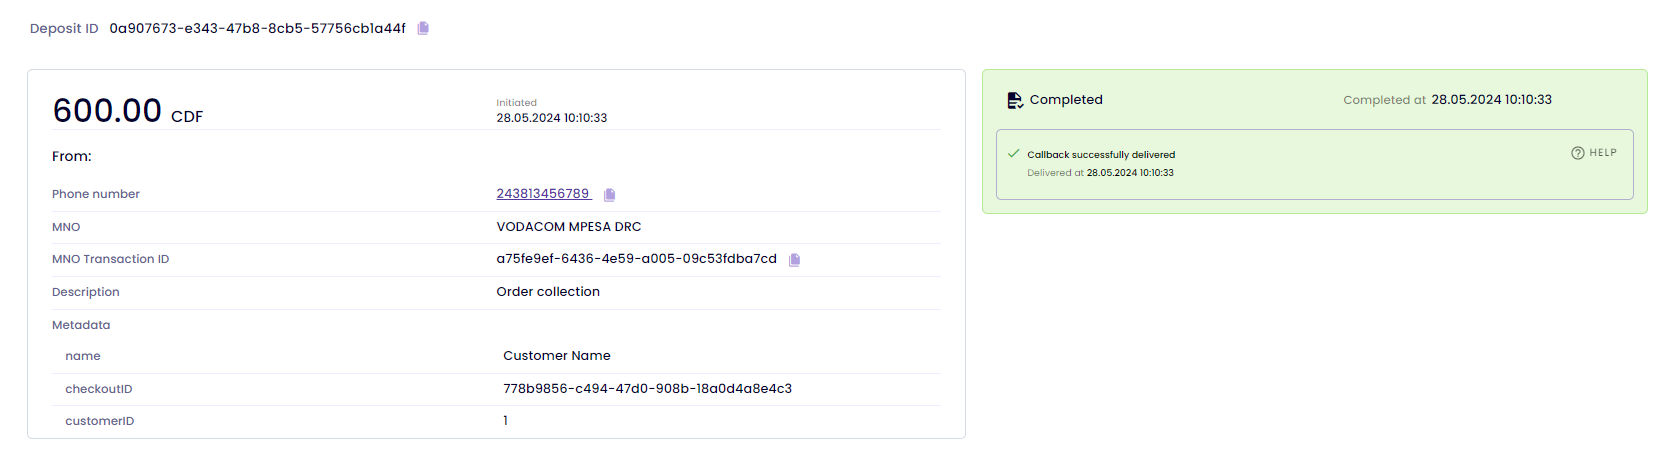Select the Deposit ID value text
Viewport: 1671px width, 462px height.
tap(257, 28)
